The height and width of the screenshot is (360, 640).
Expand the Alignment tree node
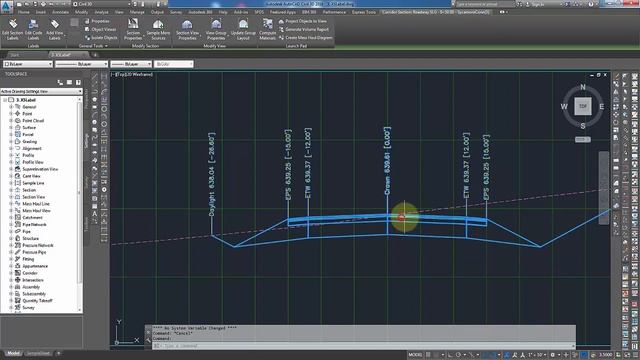click(x=11, y=148)
